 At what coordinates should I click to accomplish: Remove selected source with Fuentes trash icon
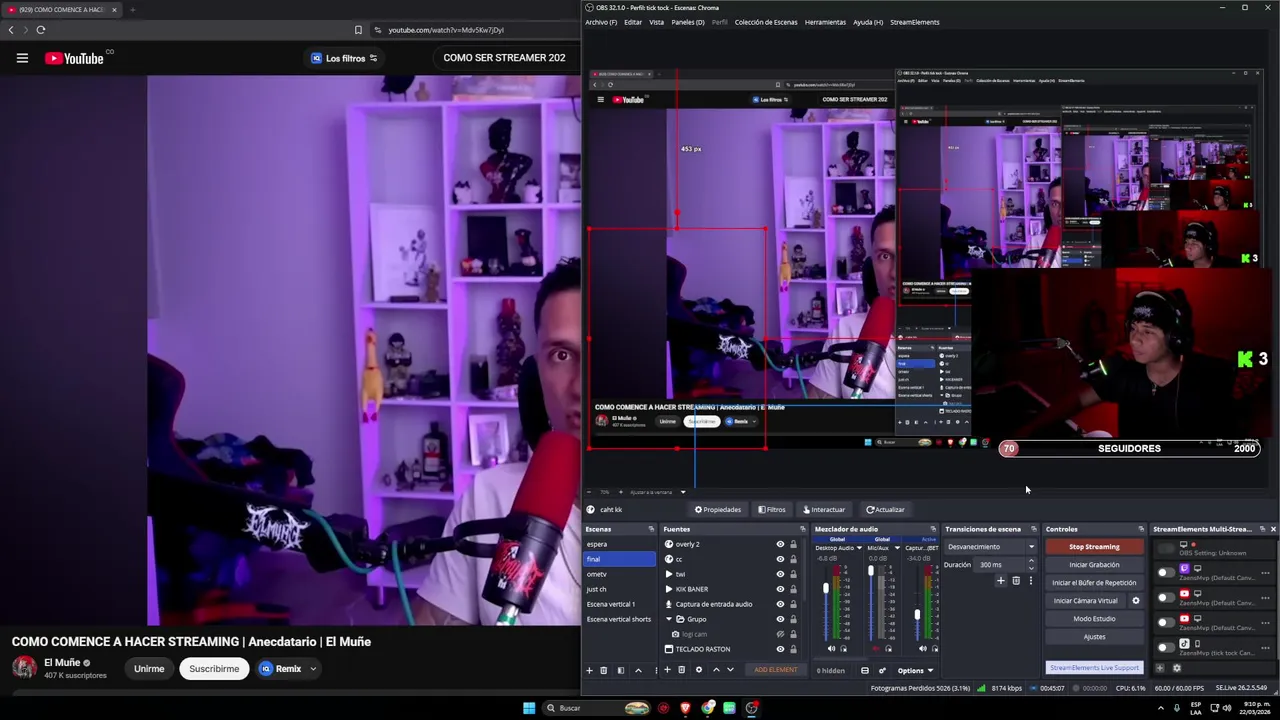click(x=681, y=670)
